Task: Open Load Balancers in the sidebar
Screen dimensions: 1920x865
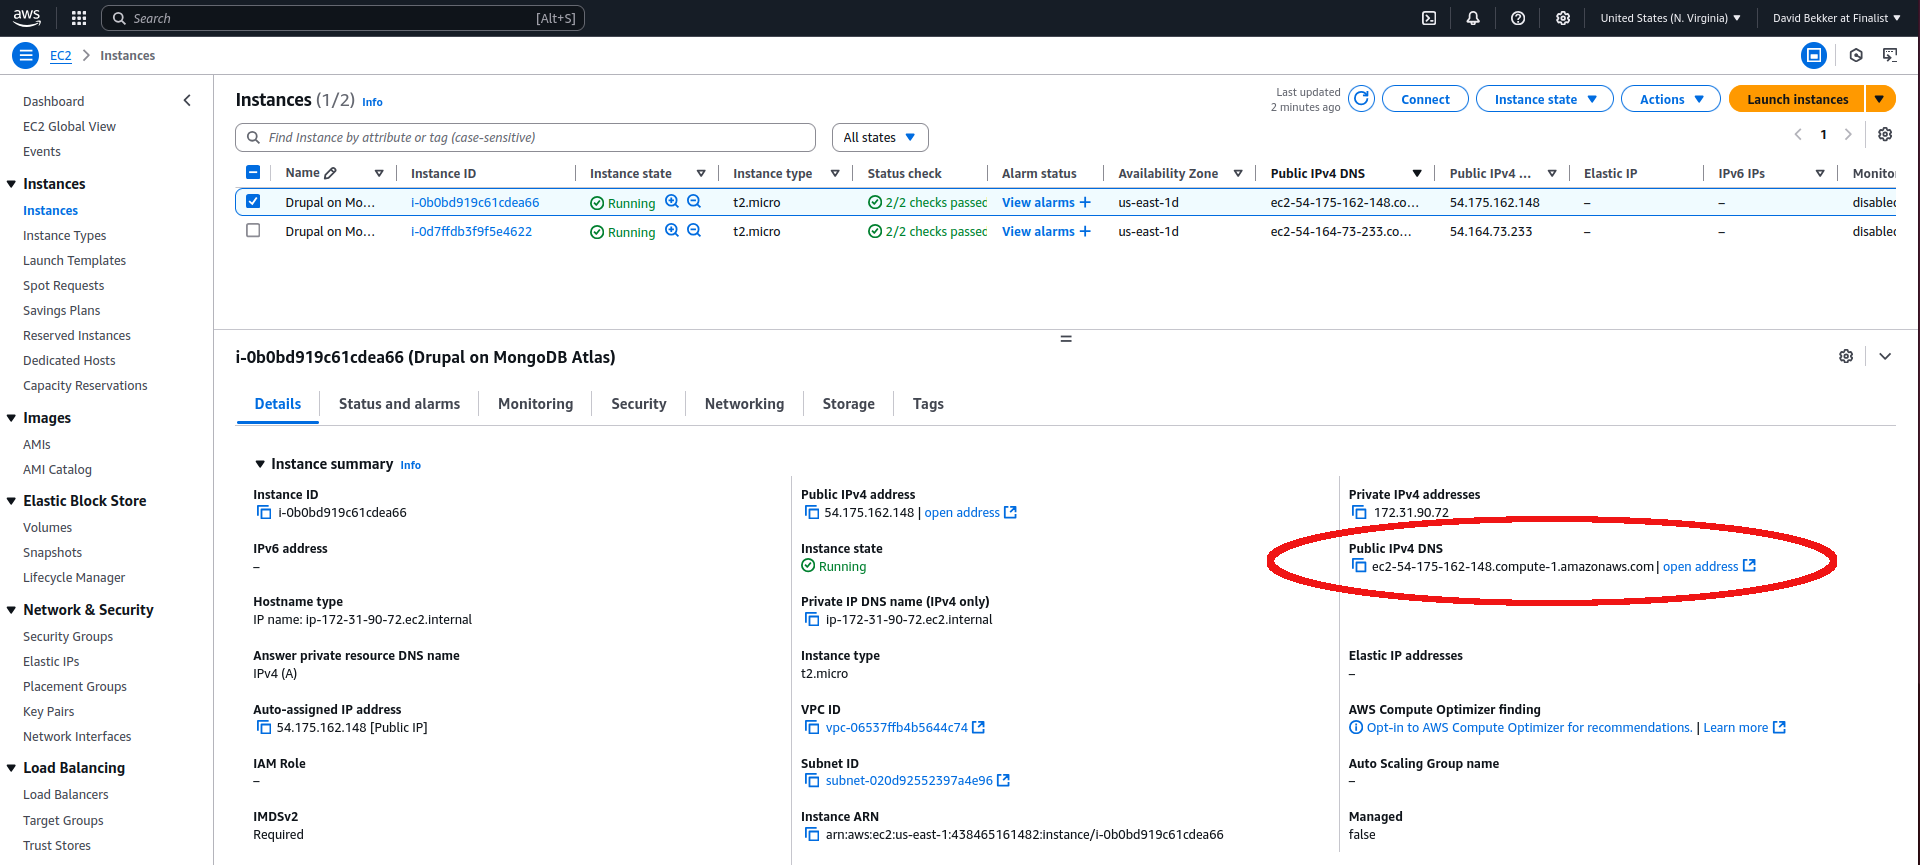Action: tap(66, 794)
